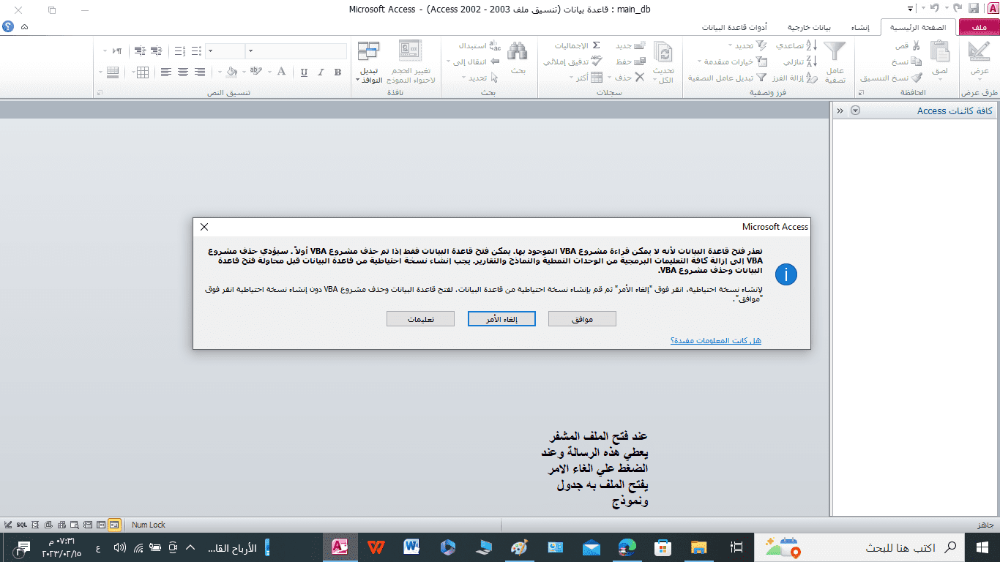
Task: Center text alignment icon
Action: (183, 72)
